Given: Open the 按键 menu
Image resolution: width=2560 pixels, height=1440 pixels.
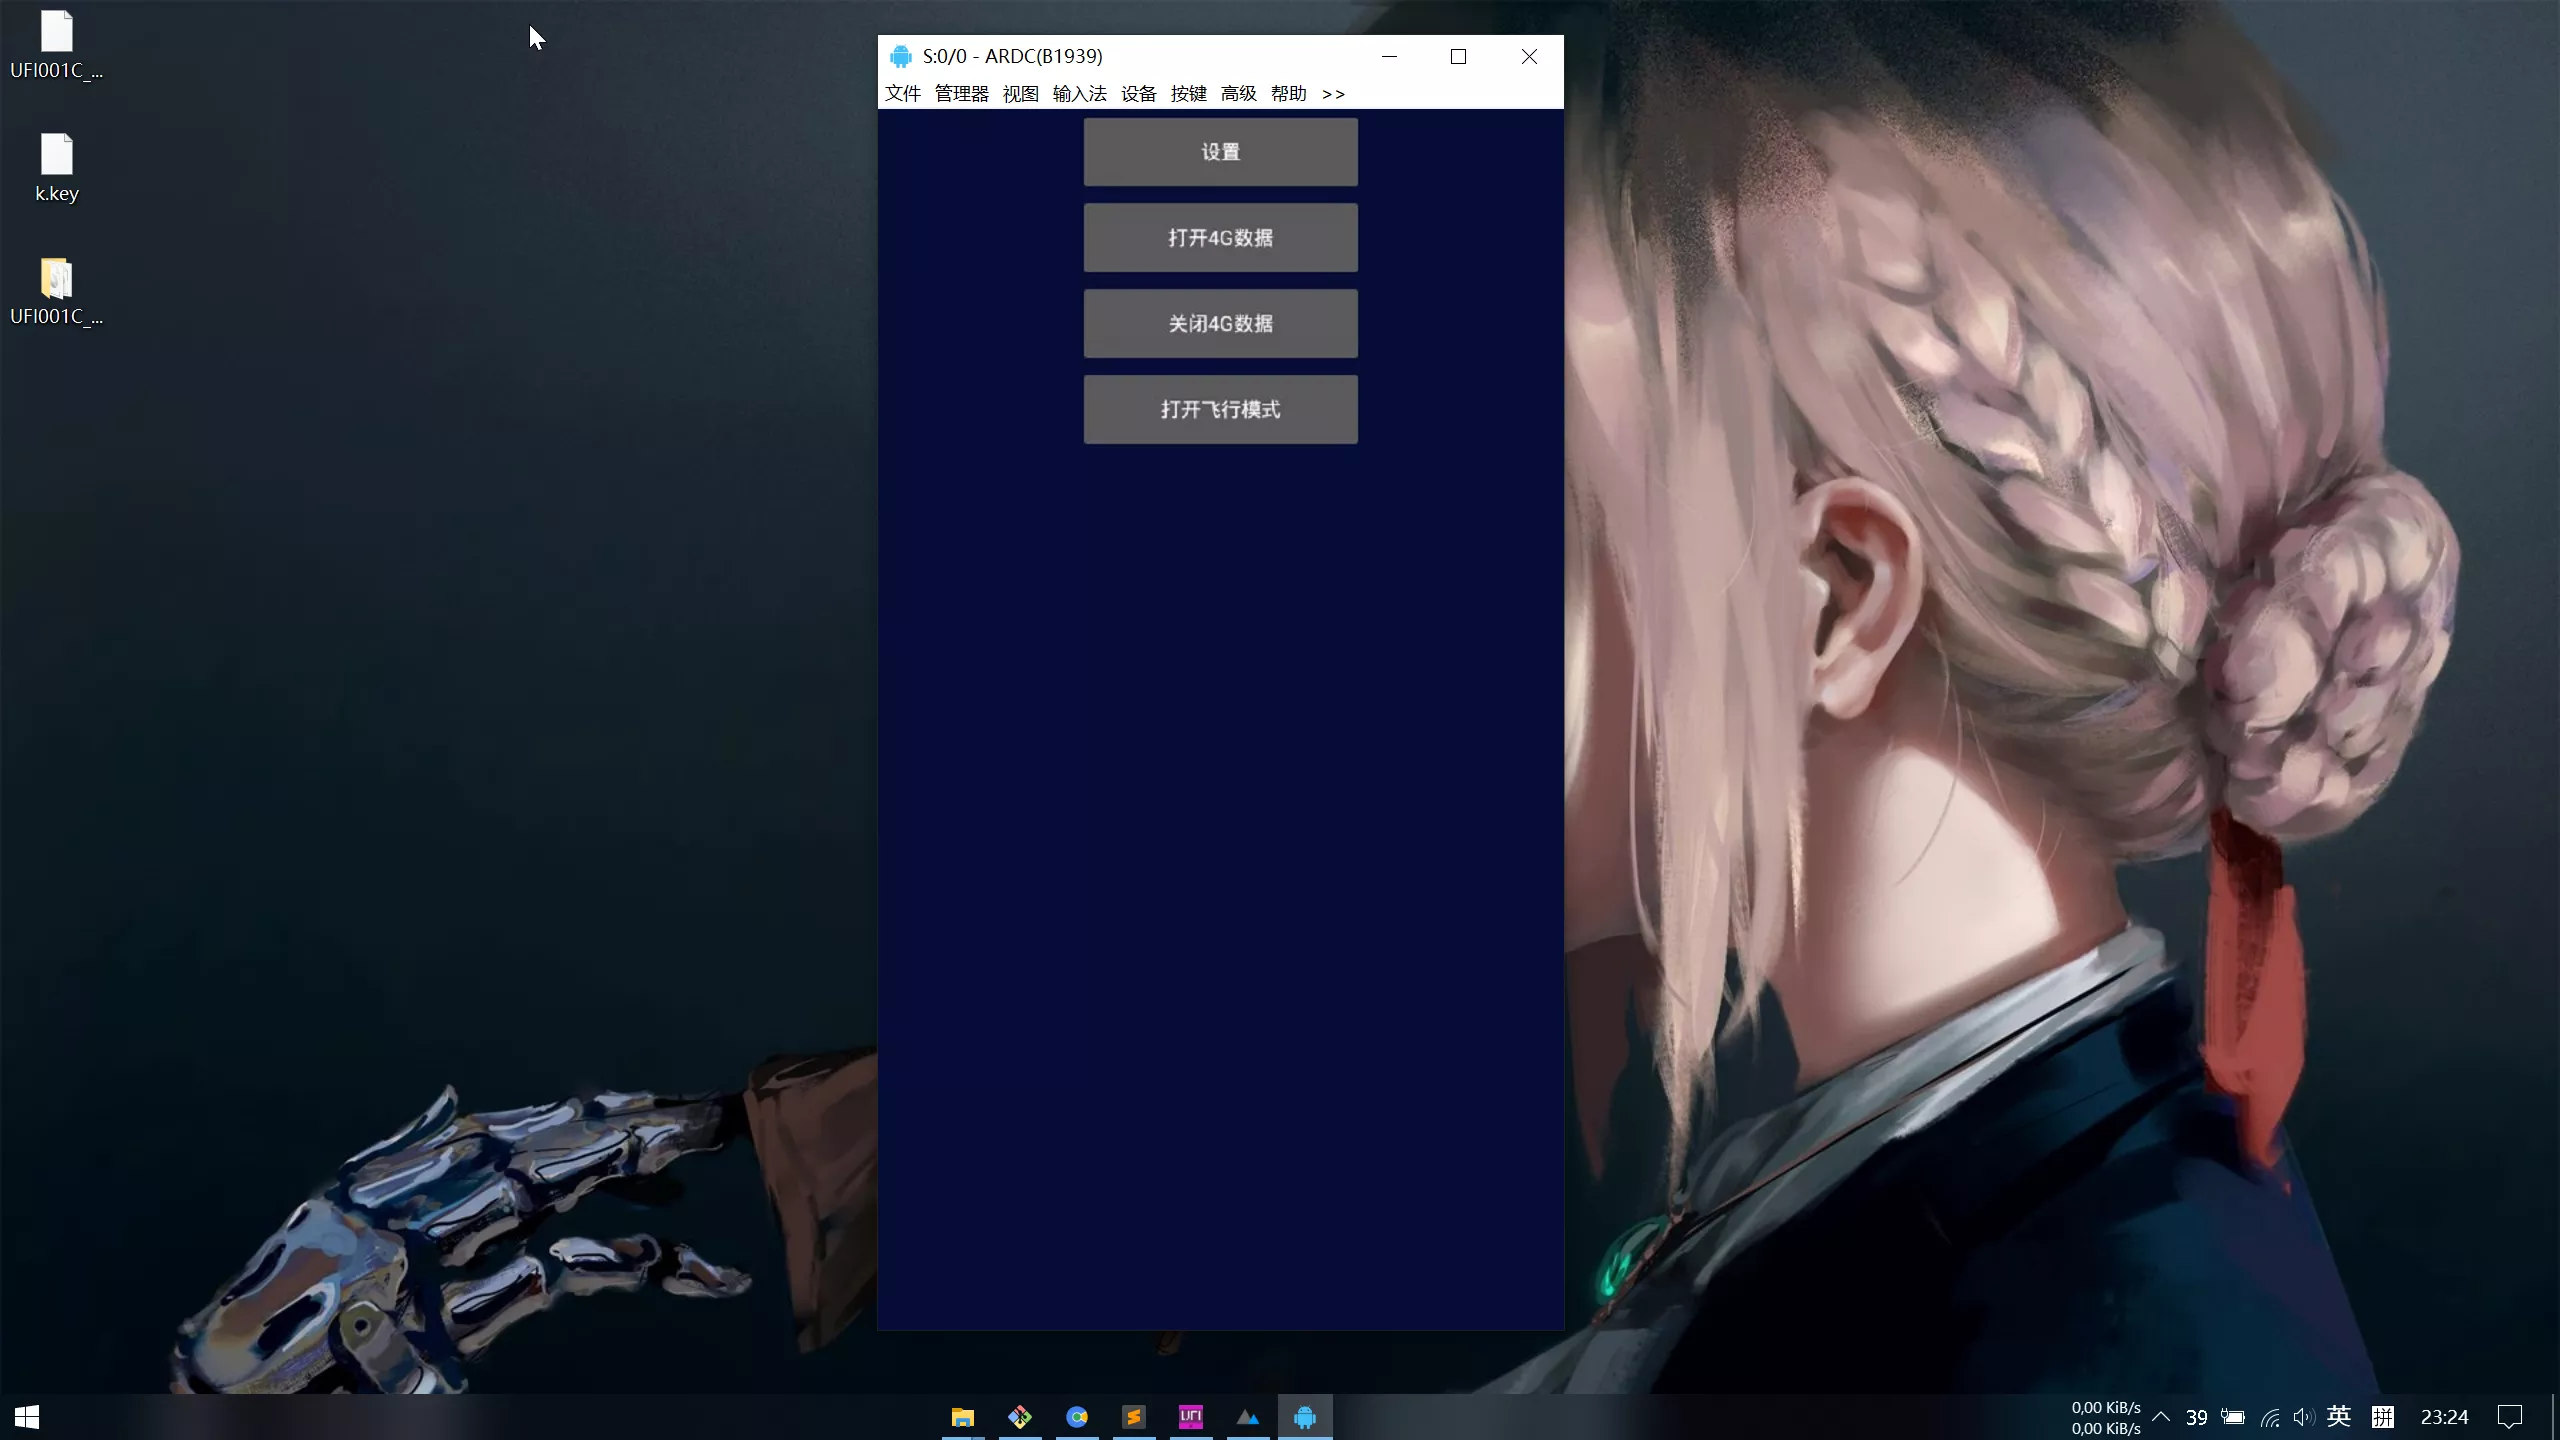Looking at the screenshot, I should click(x=1188, y=94).
